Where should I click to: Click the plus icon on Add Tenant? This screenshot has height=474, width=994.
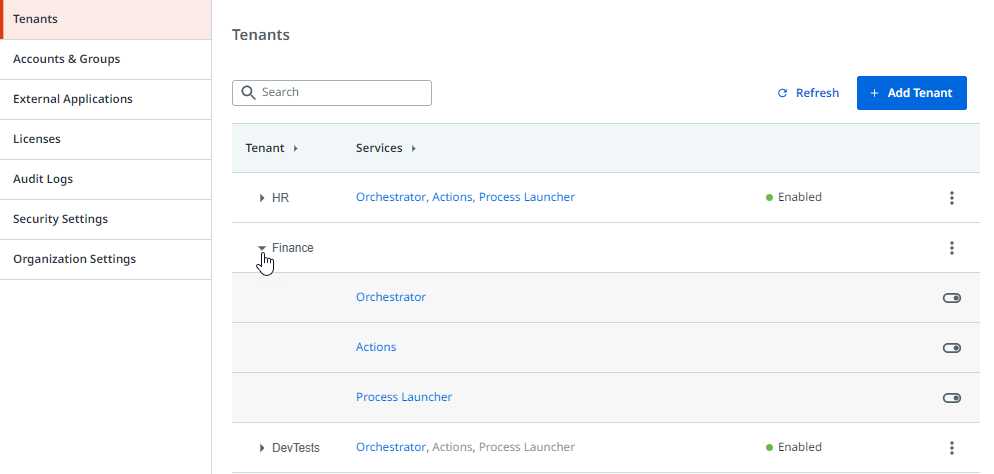[874, 93]
